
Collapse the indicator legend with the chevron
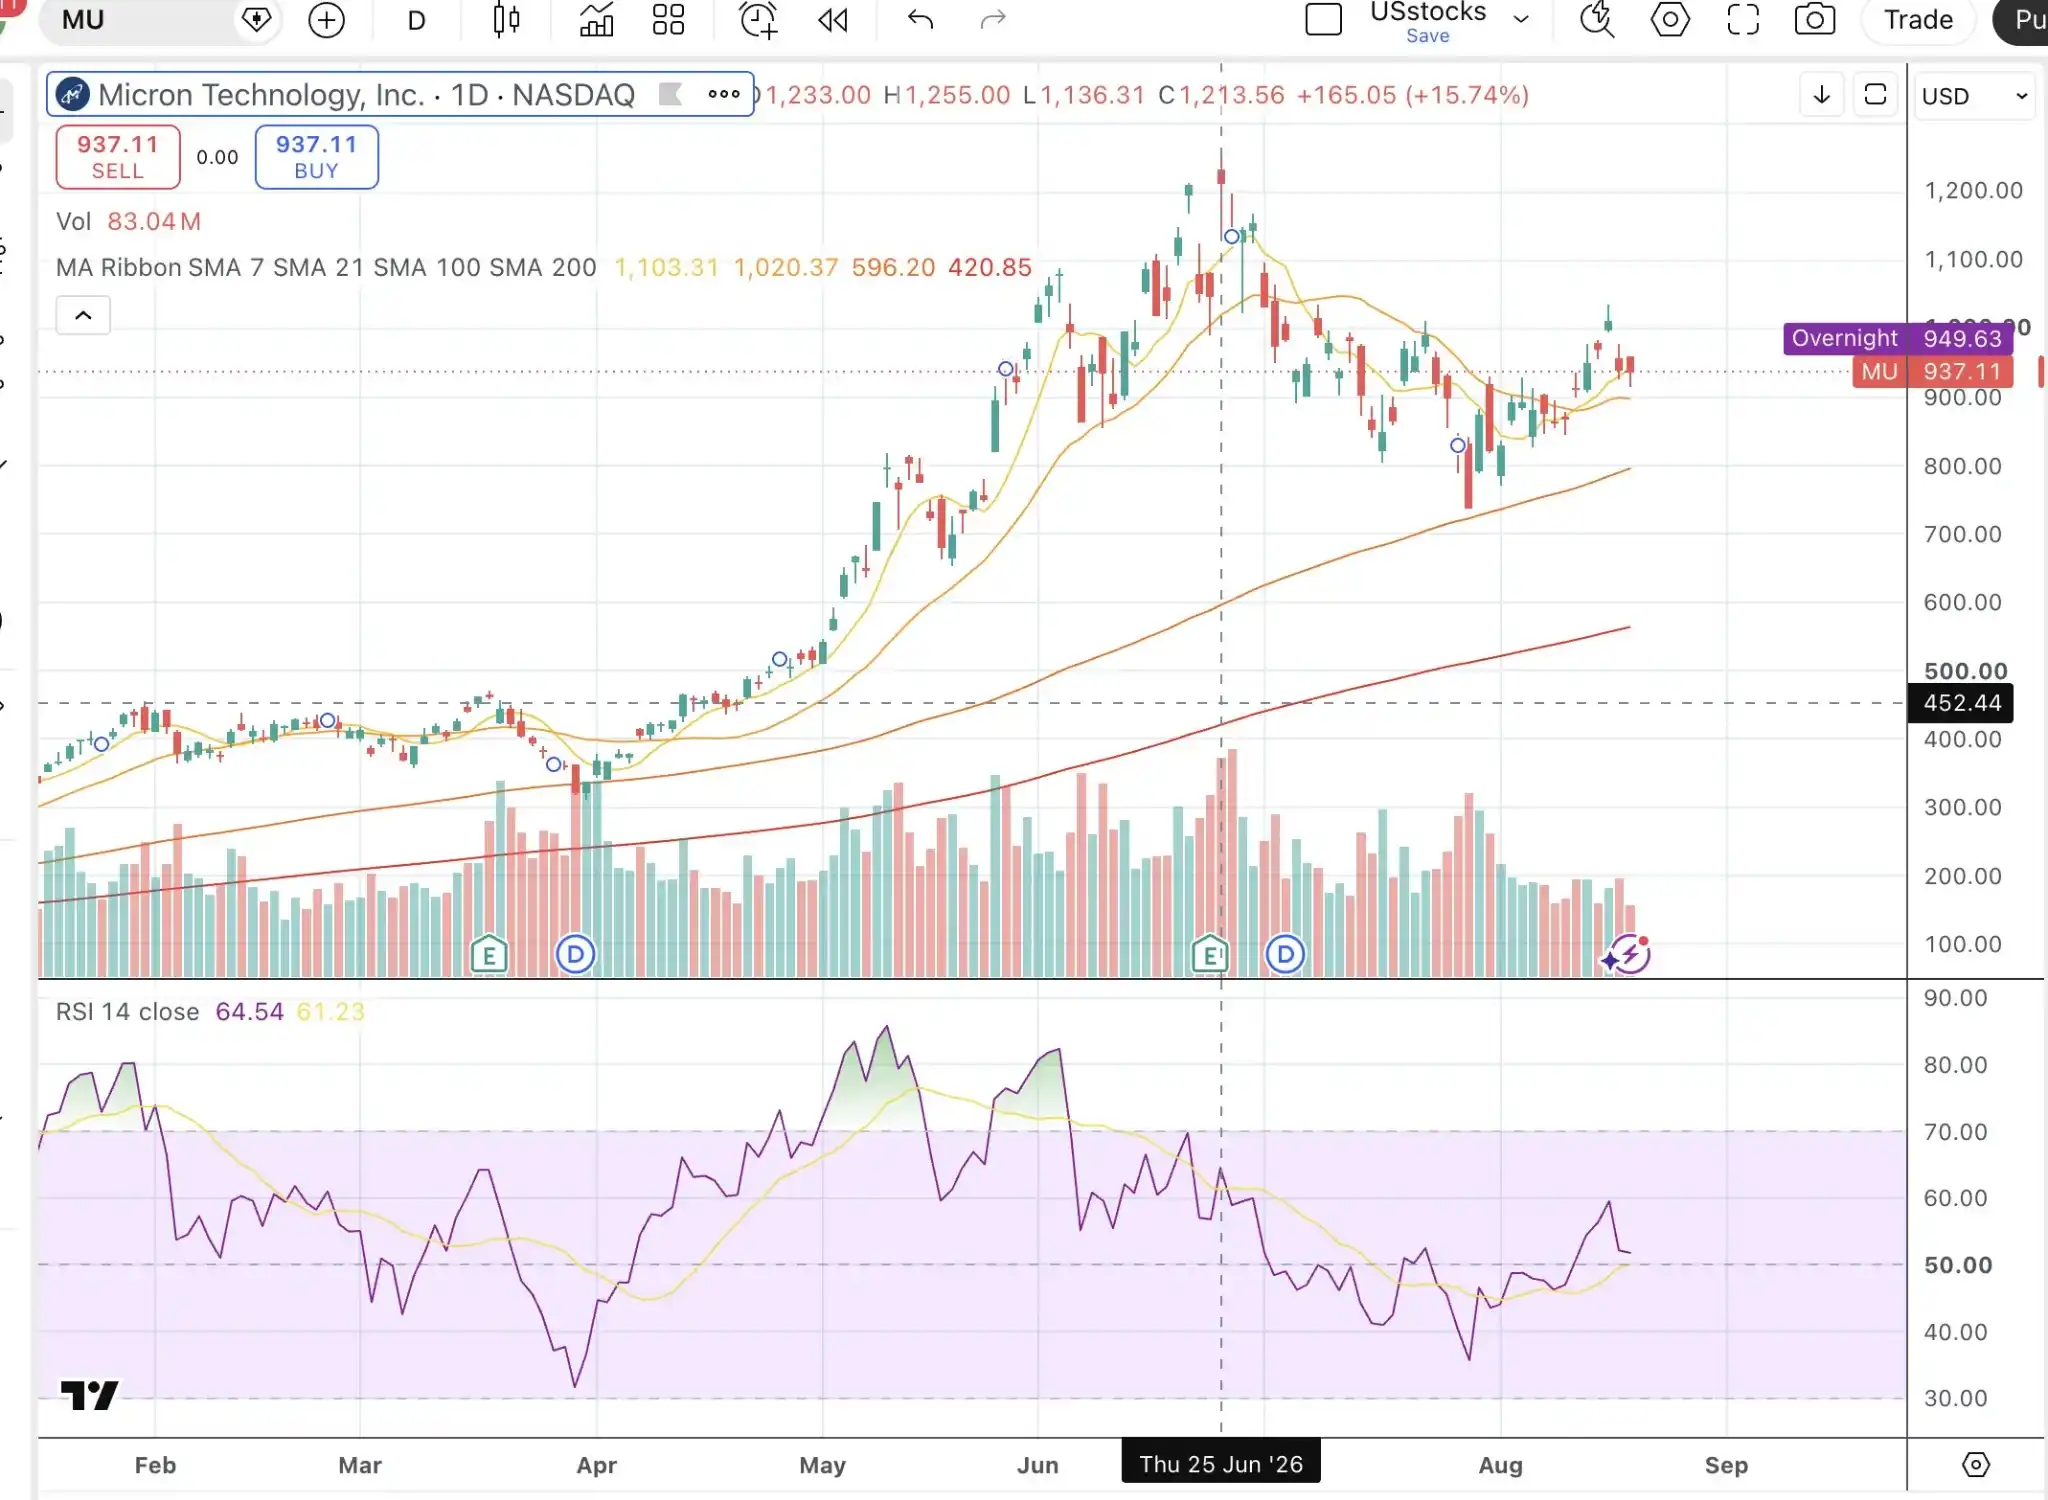click(x=83, y=316)
